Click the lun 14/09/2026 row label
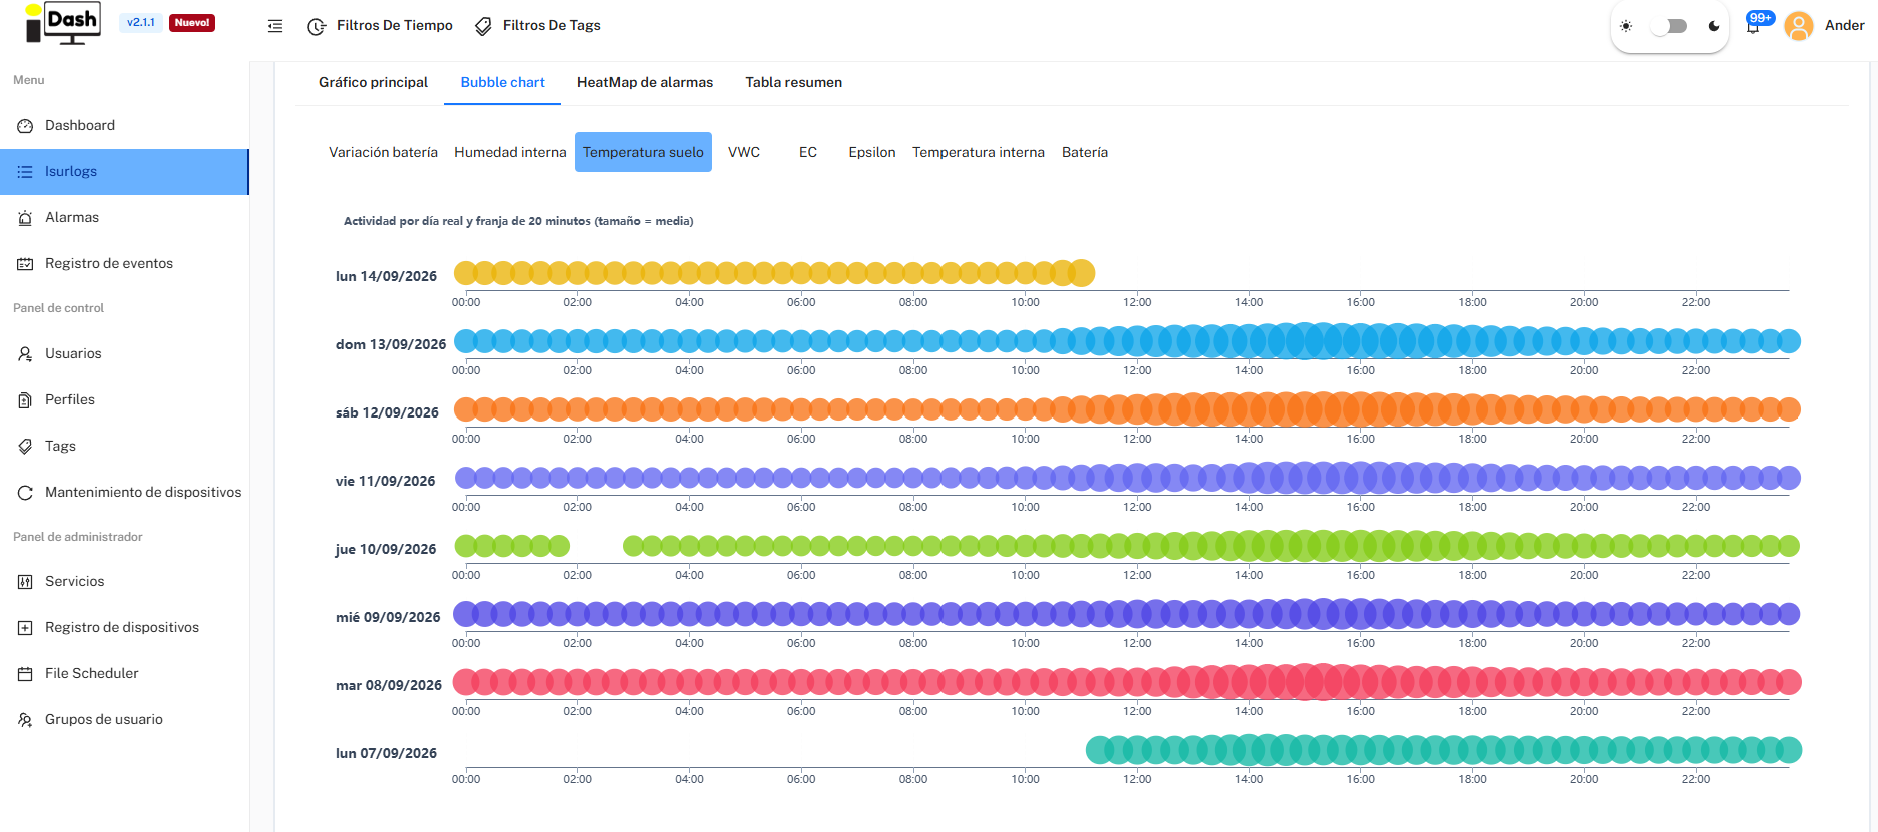 point(386,277)
